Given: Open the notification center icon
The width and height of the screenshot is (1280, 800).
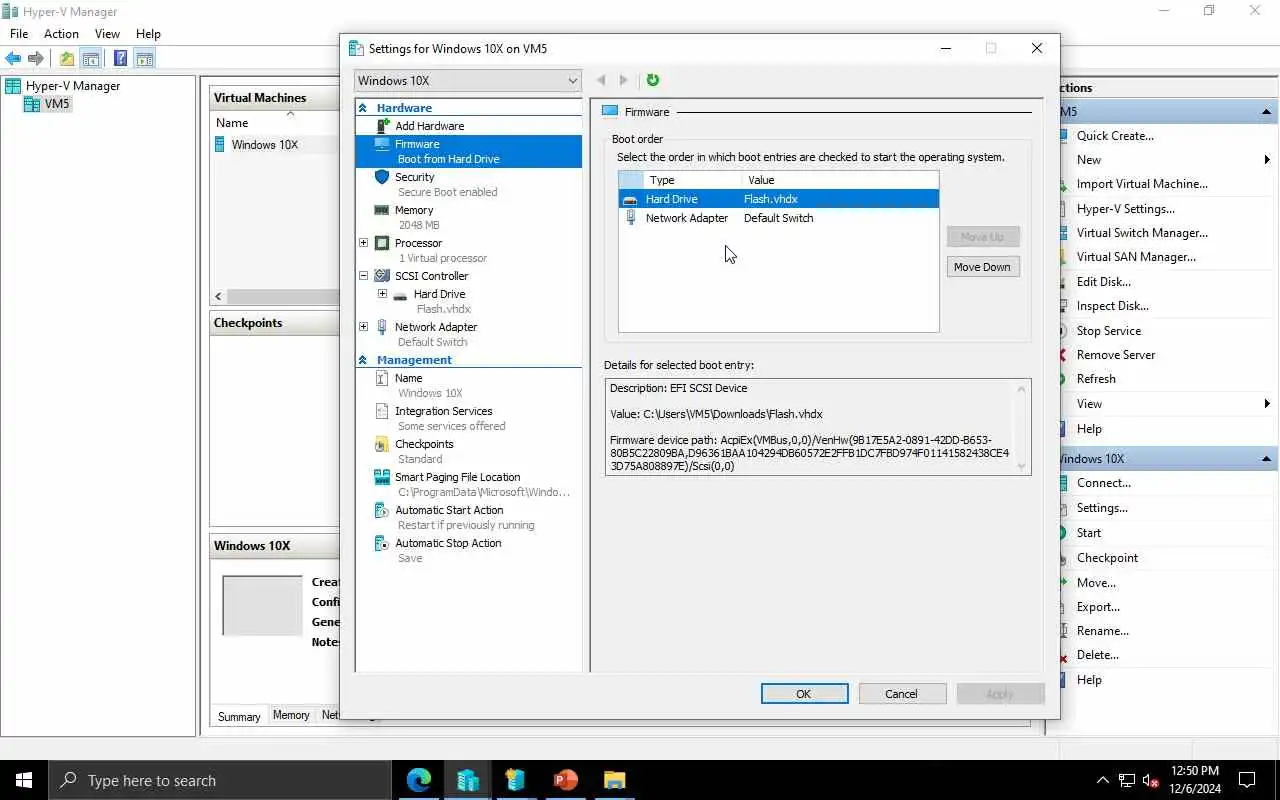Looking at the screenshot, I should (1247, 780).
